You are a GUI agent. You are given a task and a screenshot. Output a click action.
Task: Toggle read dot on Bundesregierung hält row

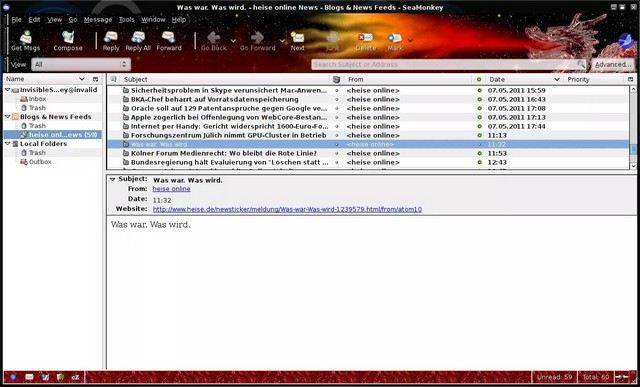point(479,162)
